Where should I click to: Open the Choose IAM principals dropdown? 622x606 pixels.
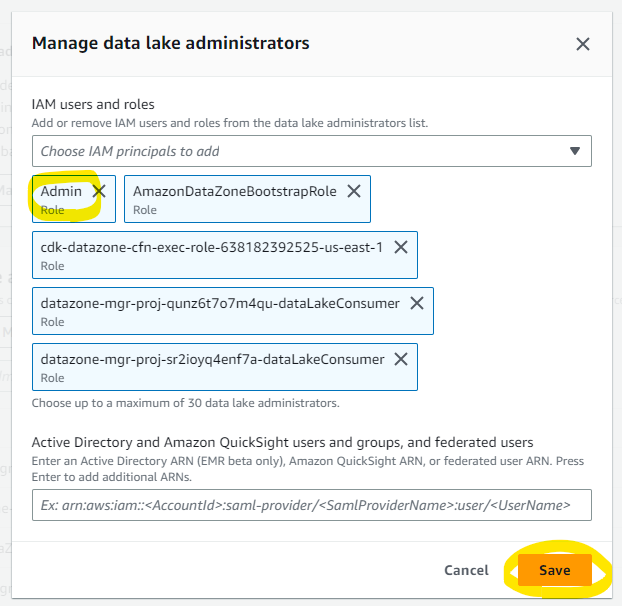point(312,151)
